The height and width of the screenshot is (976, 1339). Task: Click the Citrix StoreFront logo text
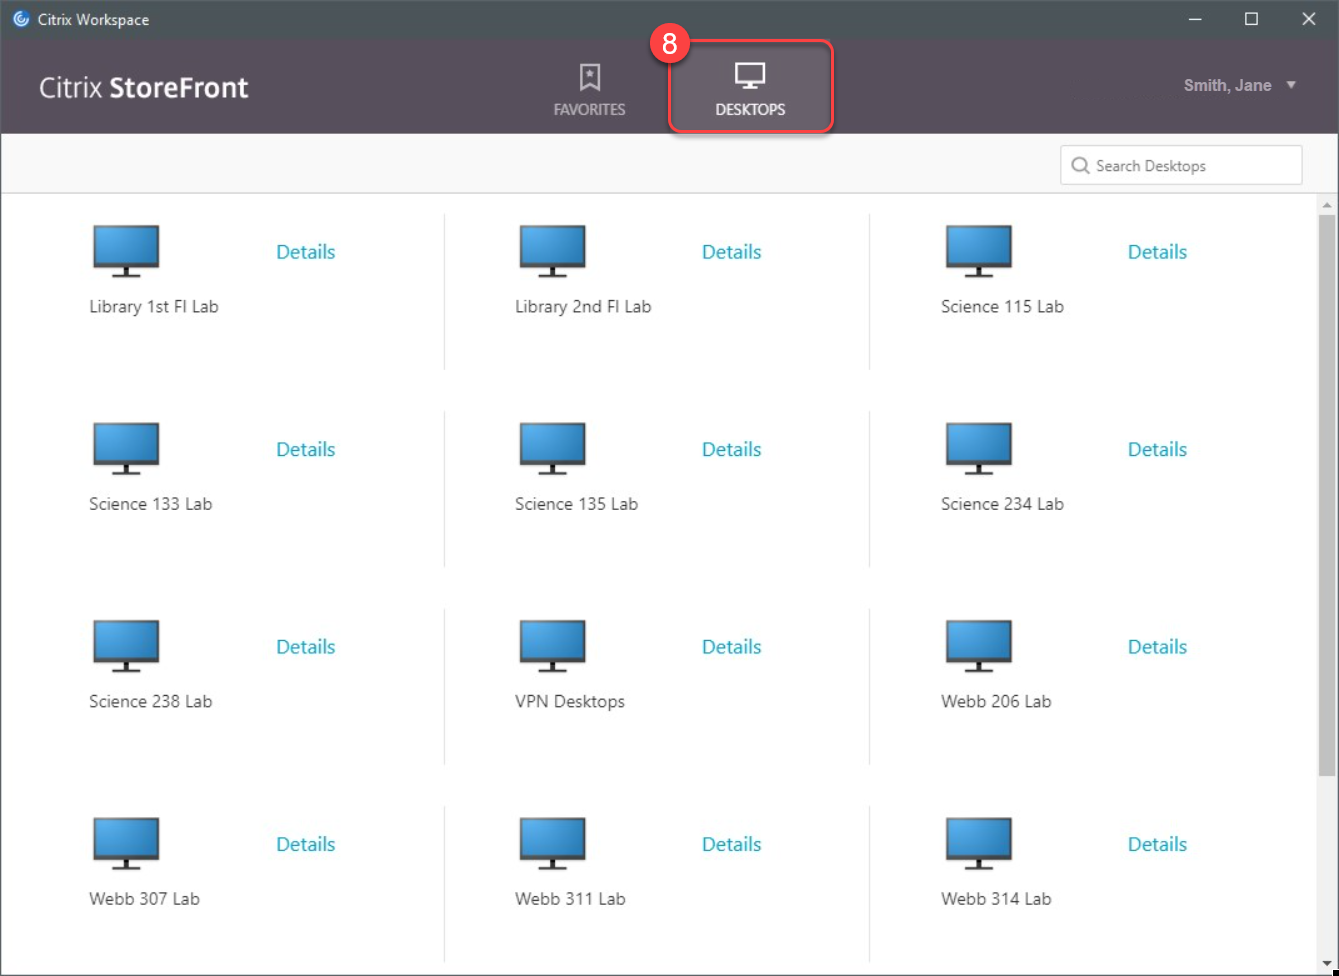click(x=144, y=88)
